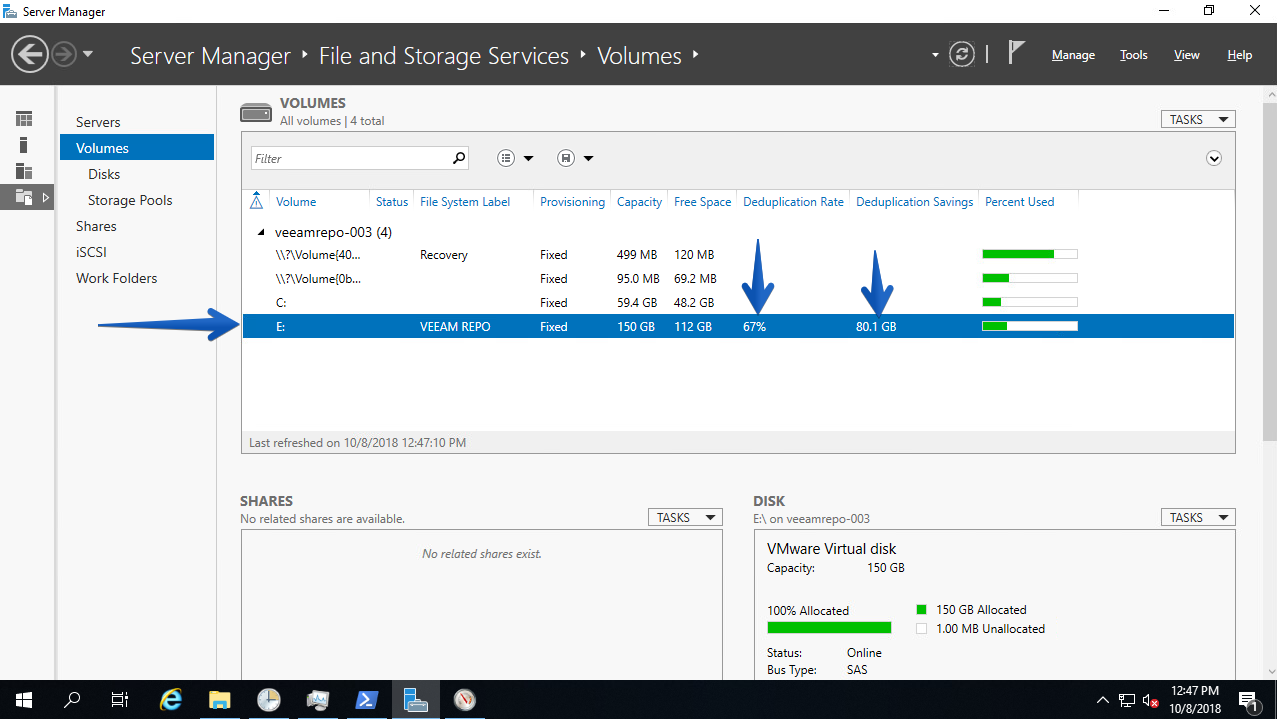The width and height of the screenshot is (1277, 719).
Task: Select the Recovery volume row
Action: click(x=738, y=255)
